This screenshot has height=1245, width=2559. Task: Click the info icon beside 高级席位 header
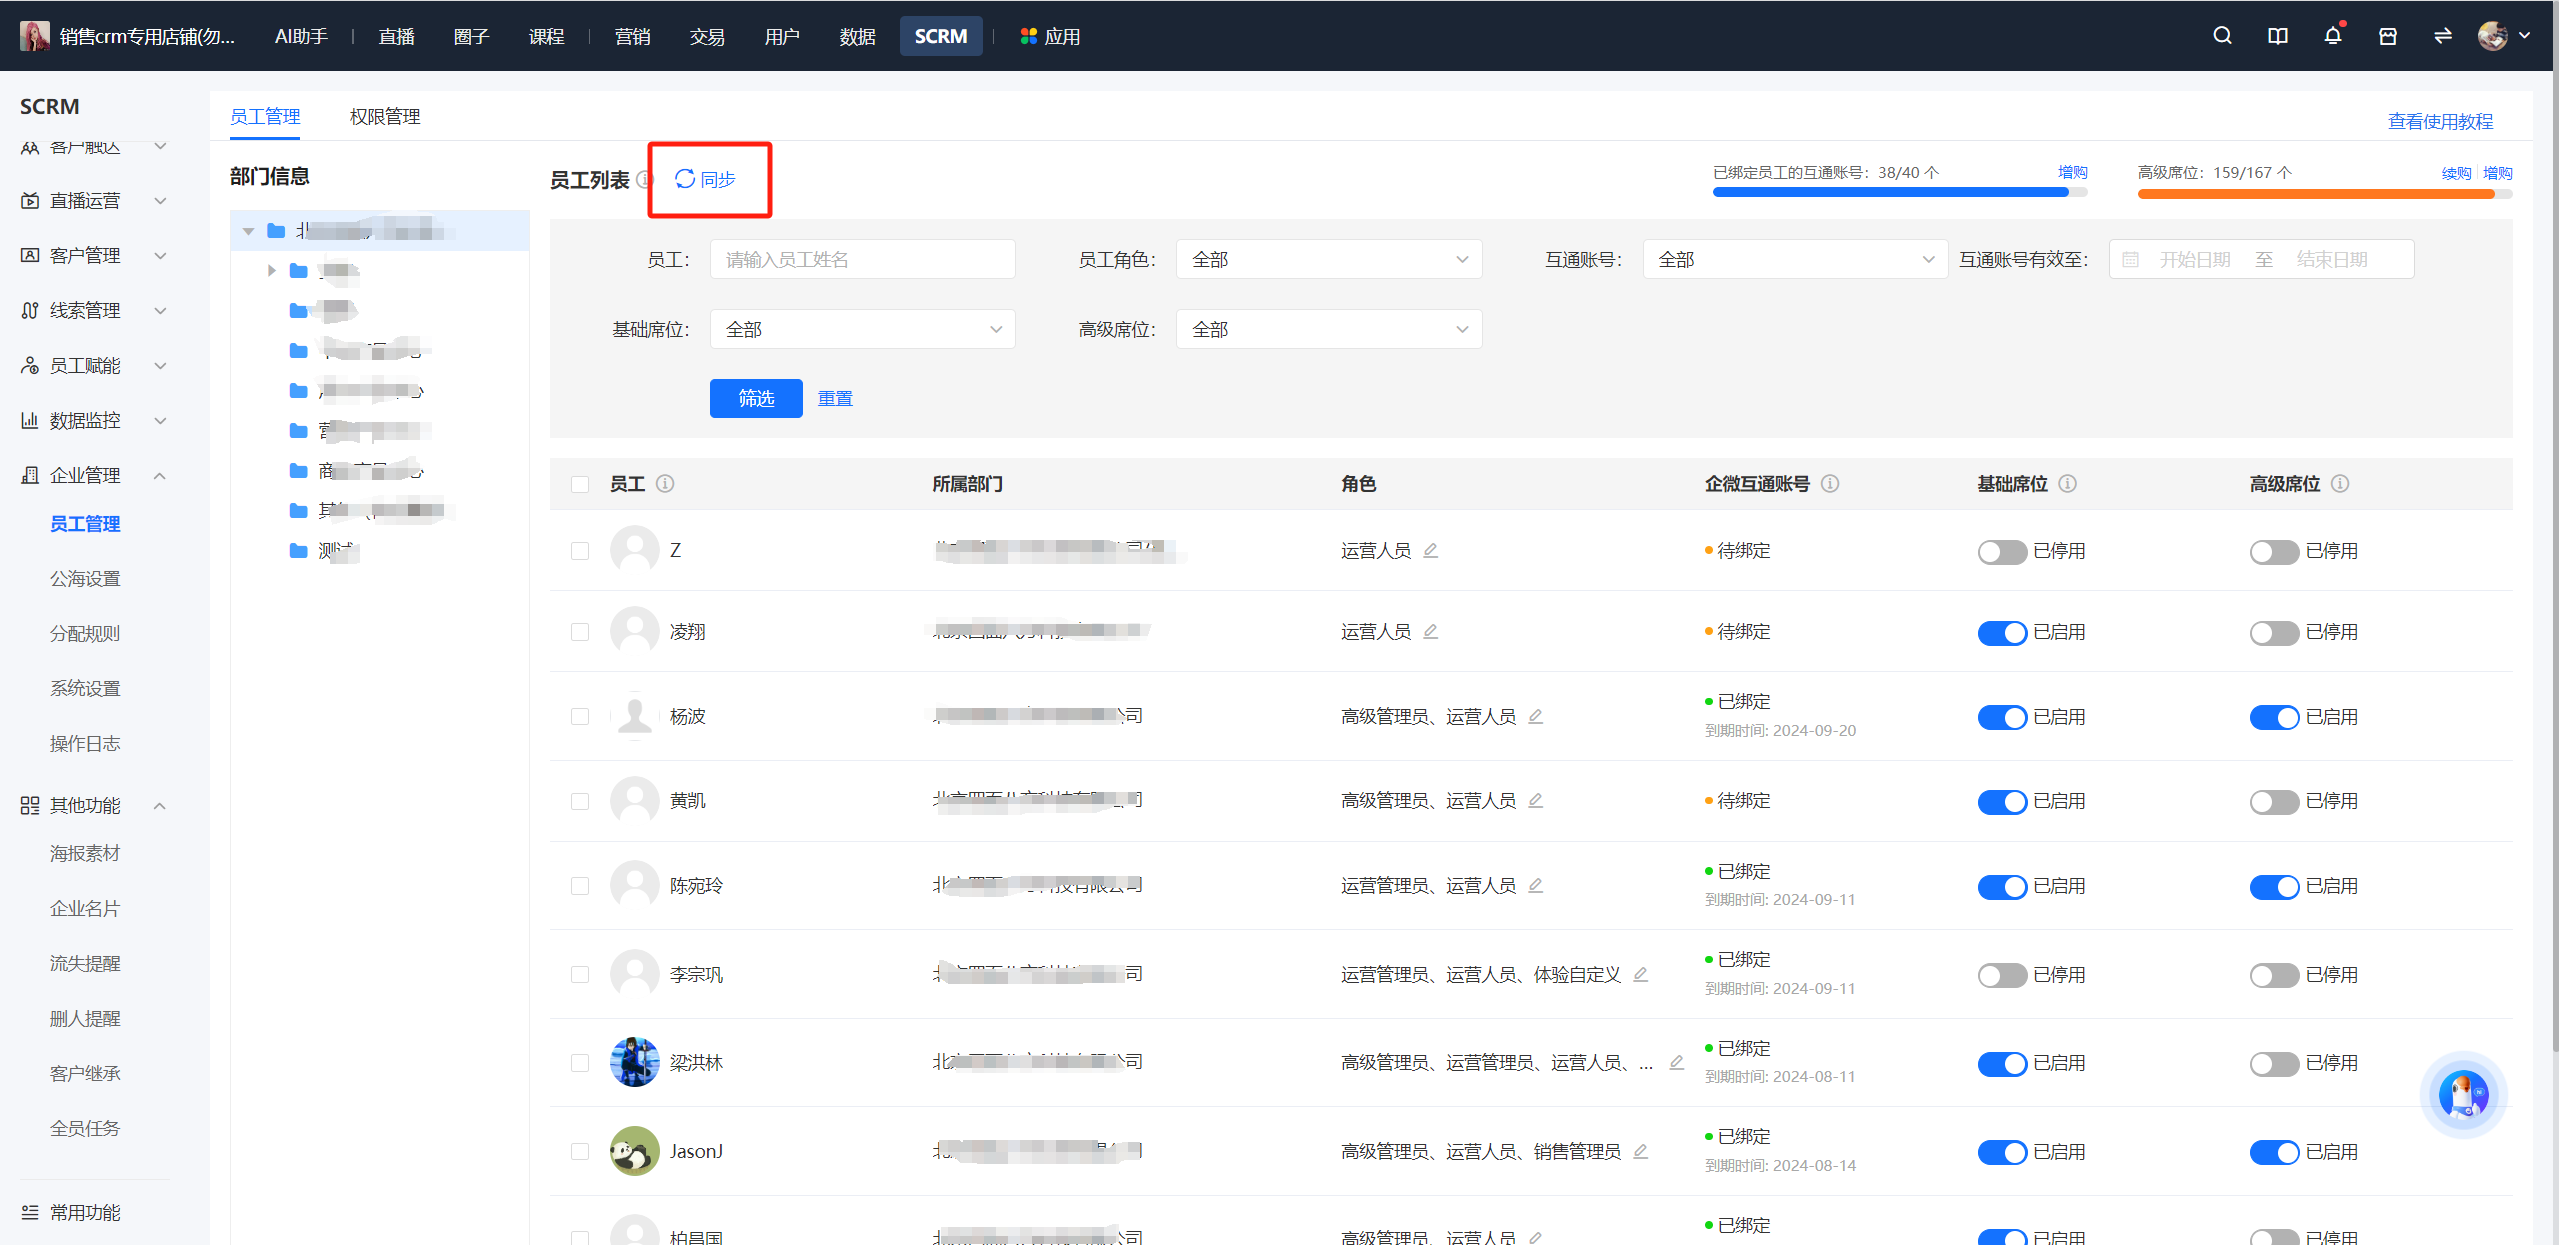2340,484
